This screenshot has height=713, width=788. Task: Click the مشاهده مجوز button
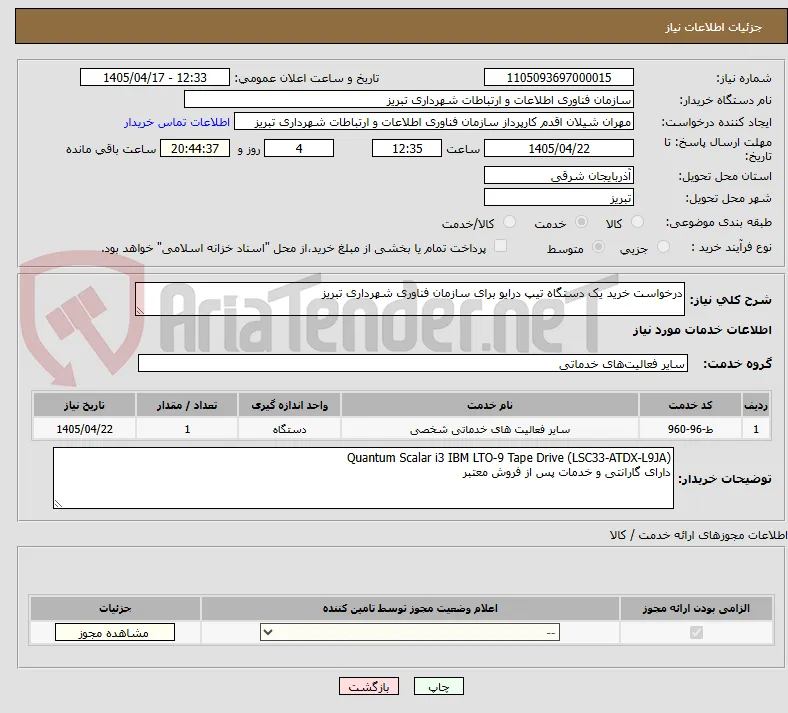click(115, 632)
